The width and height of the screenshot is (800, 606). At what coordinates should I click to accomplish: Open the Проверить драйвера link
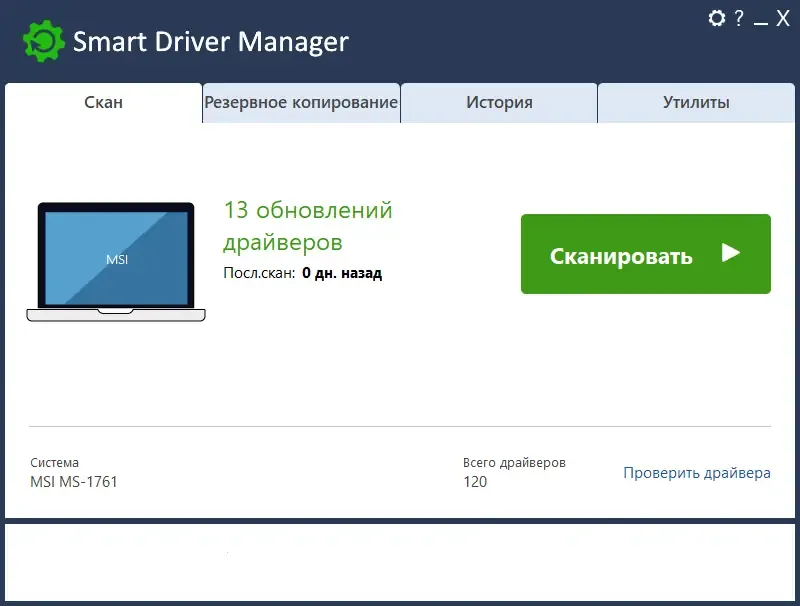tap(697, 472)
